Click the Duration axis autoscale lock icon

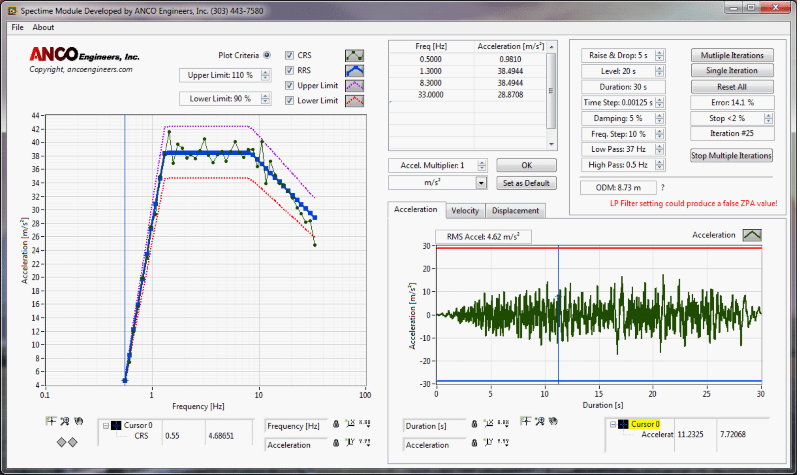pyautogui.click(x=474, y=425)
